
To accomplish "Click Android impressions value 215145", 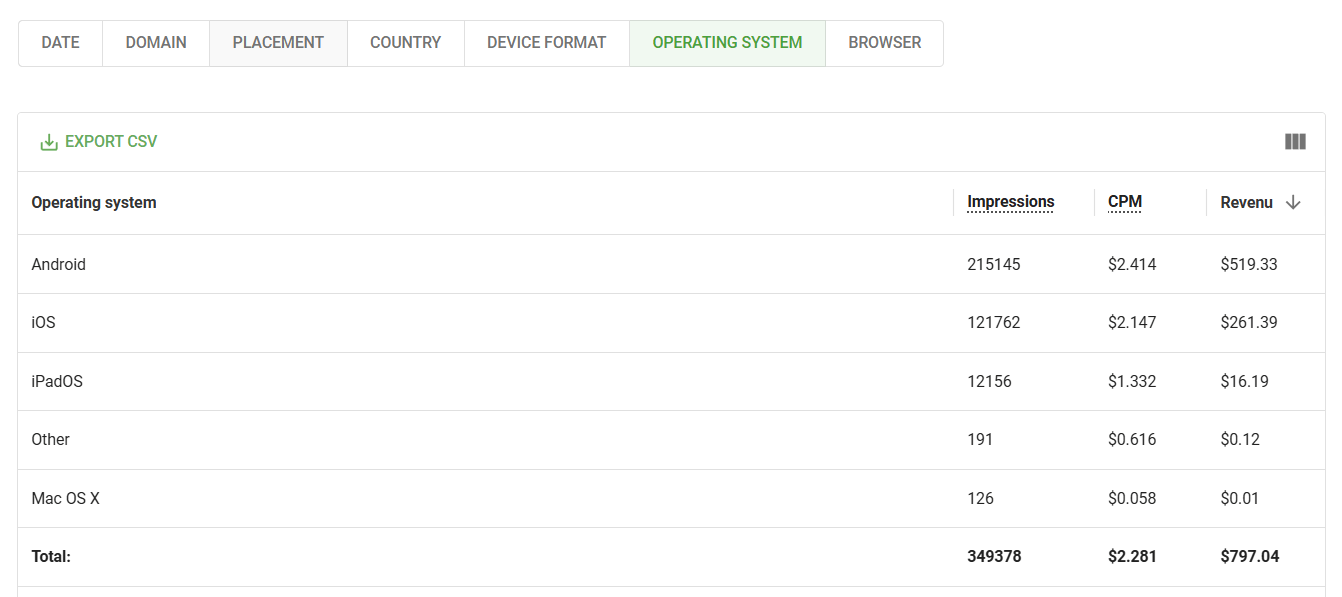I will (x=994, y=265).
